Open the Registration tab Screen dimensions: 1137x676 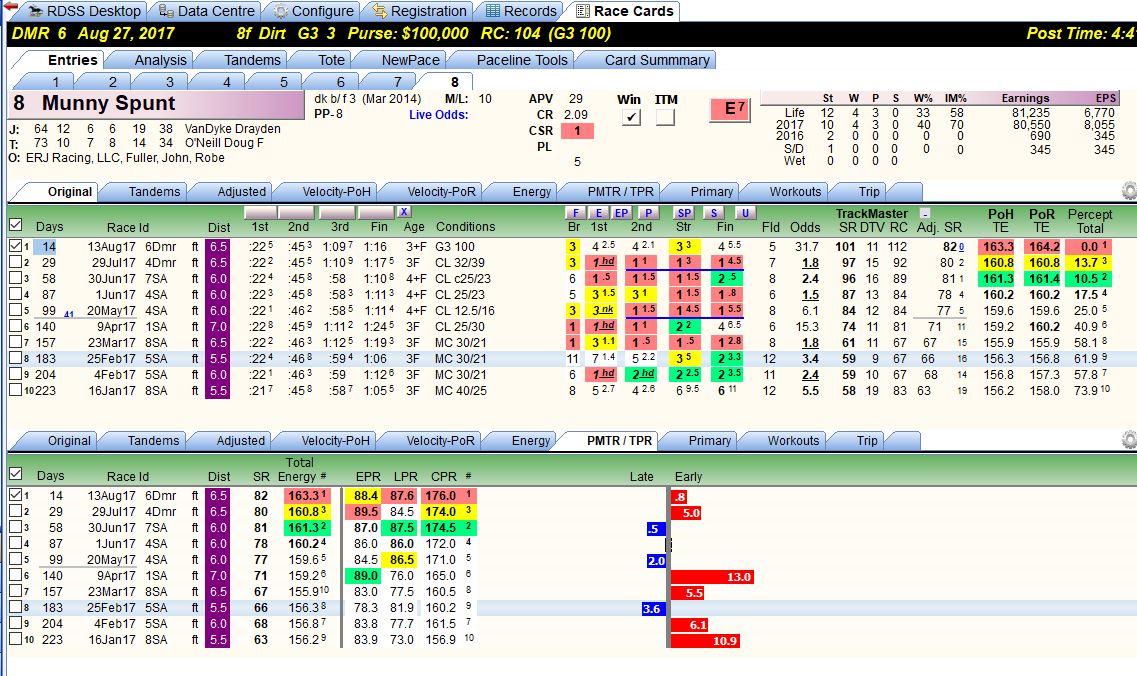click(x=419, y=11)
